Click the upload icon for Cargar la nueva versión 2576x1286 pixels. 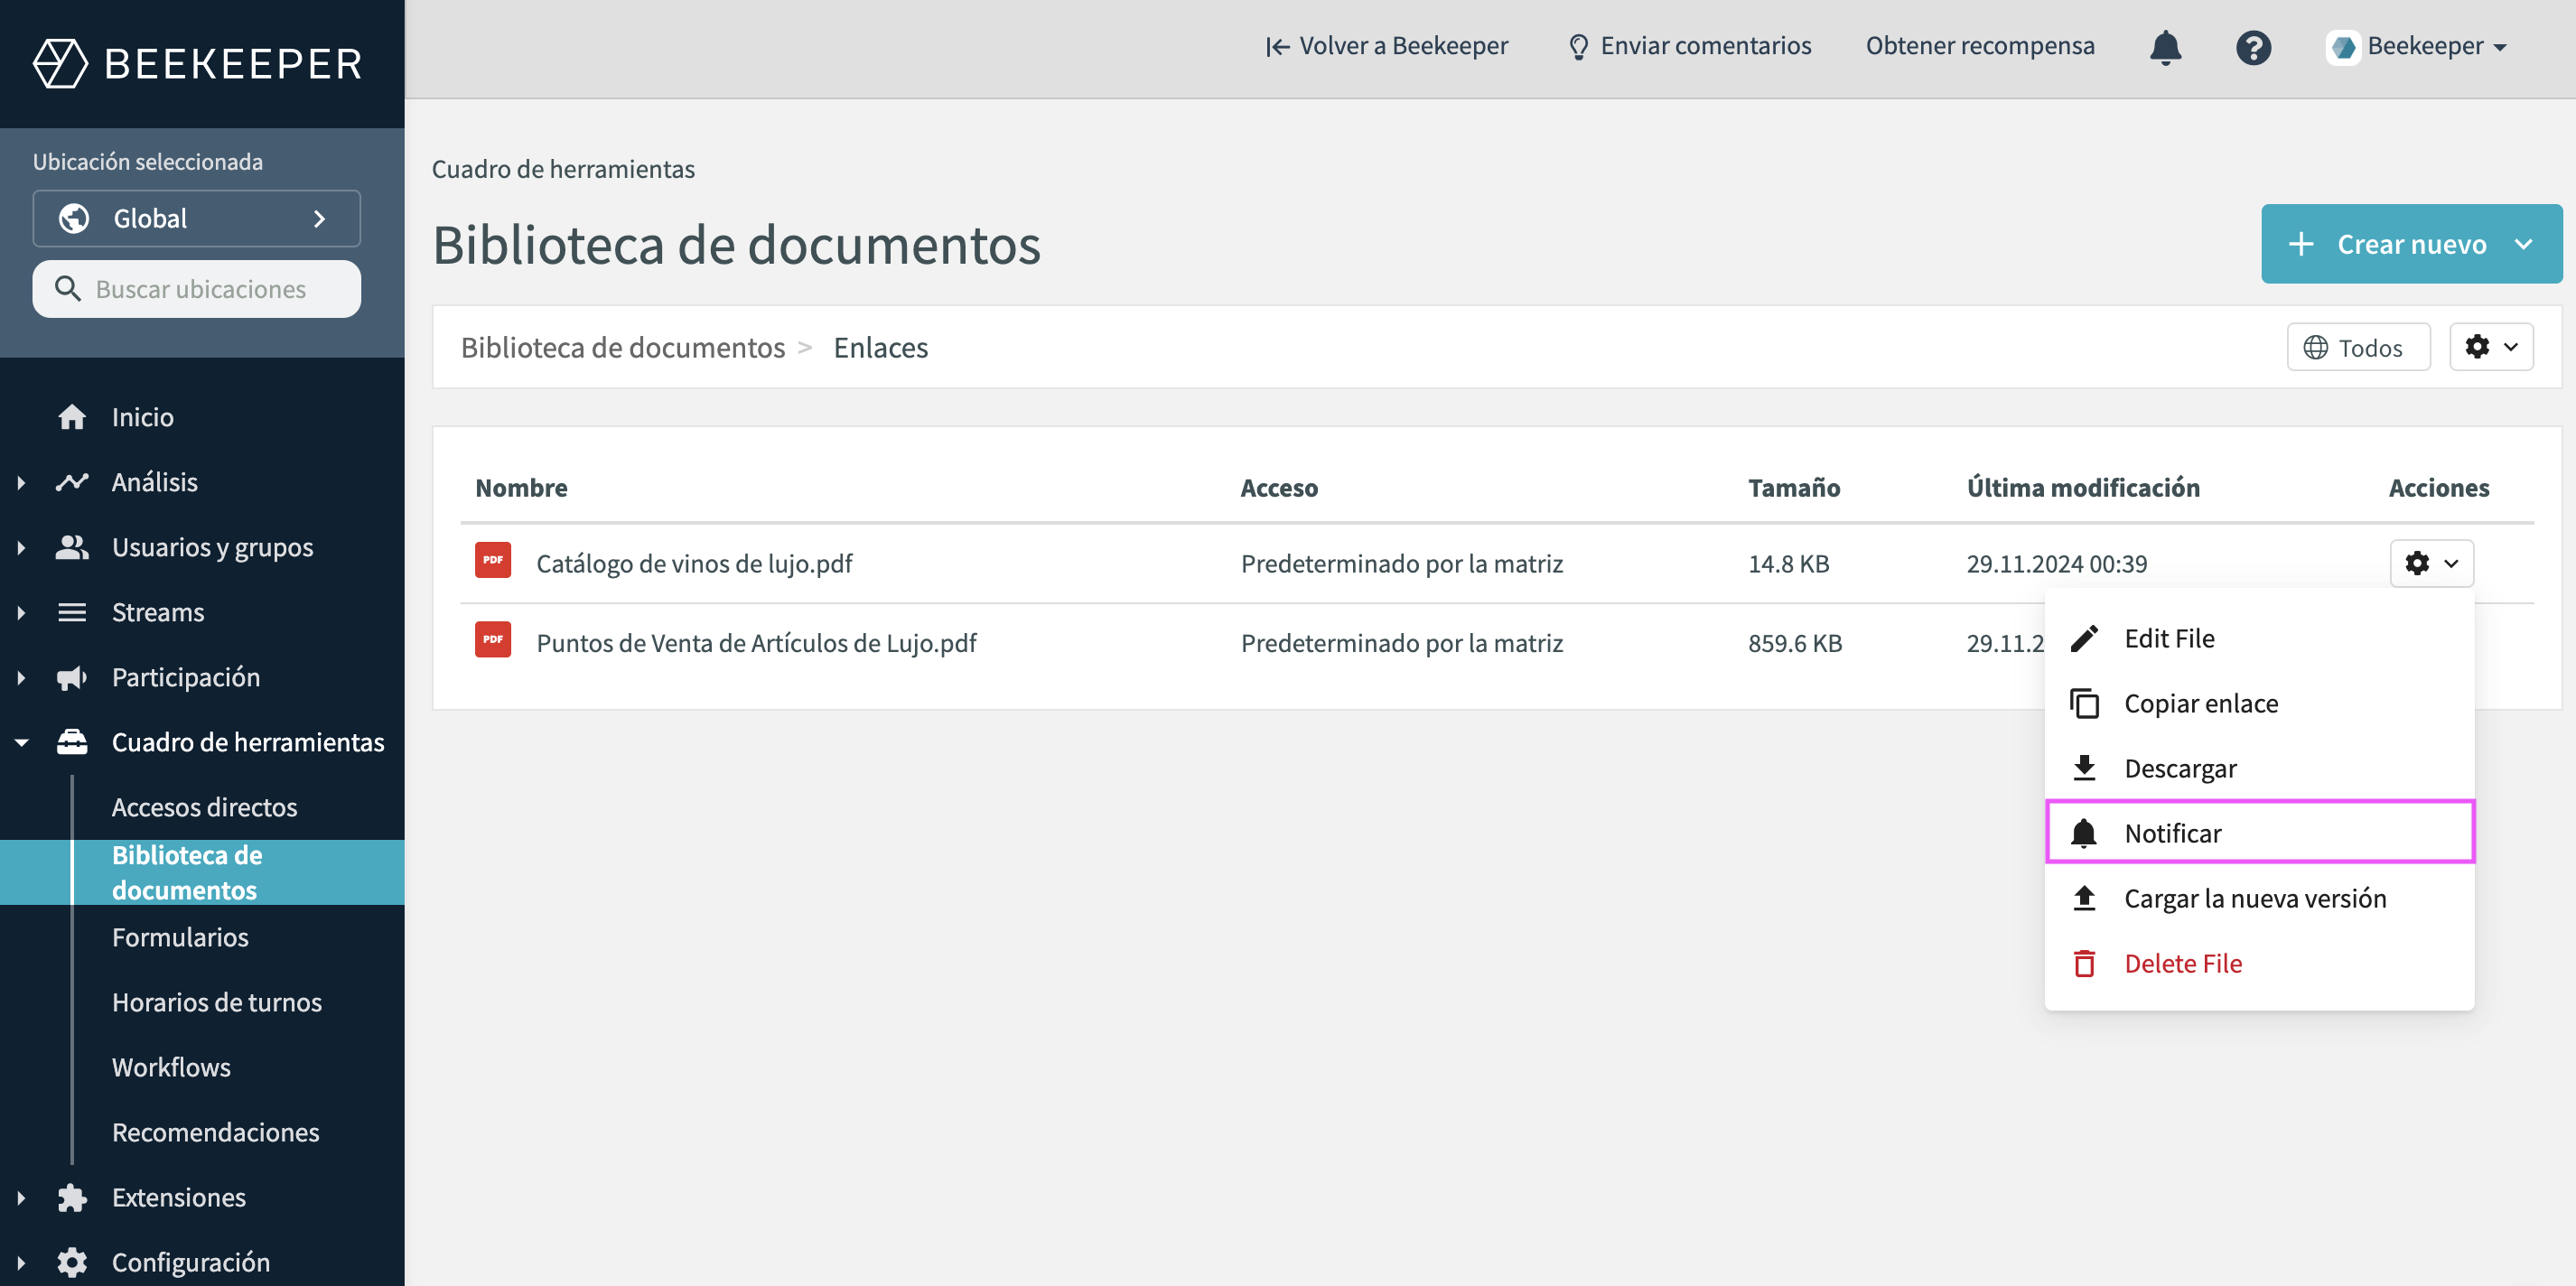2084,897
